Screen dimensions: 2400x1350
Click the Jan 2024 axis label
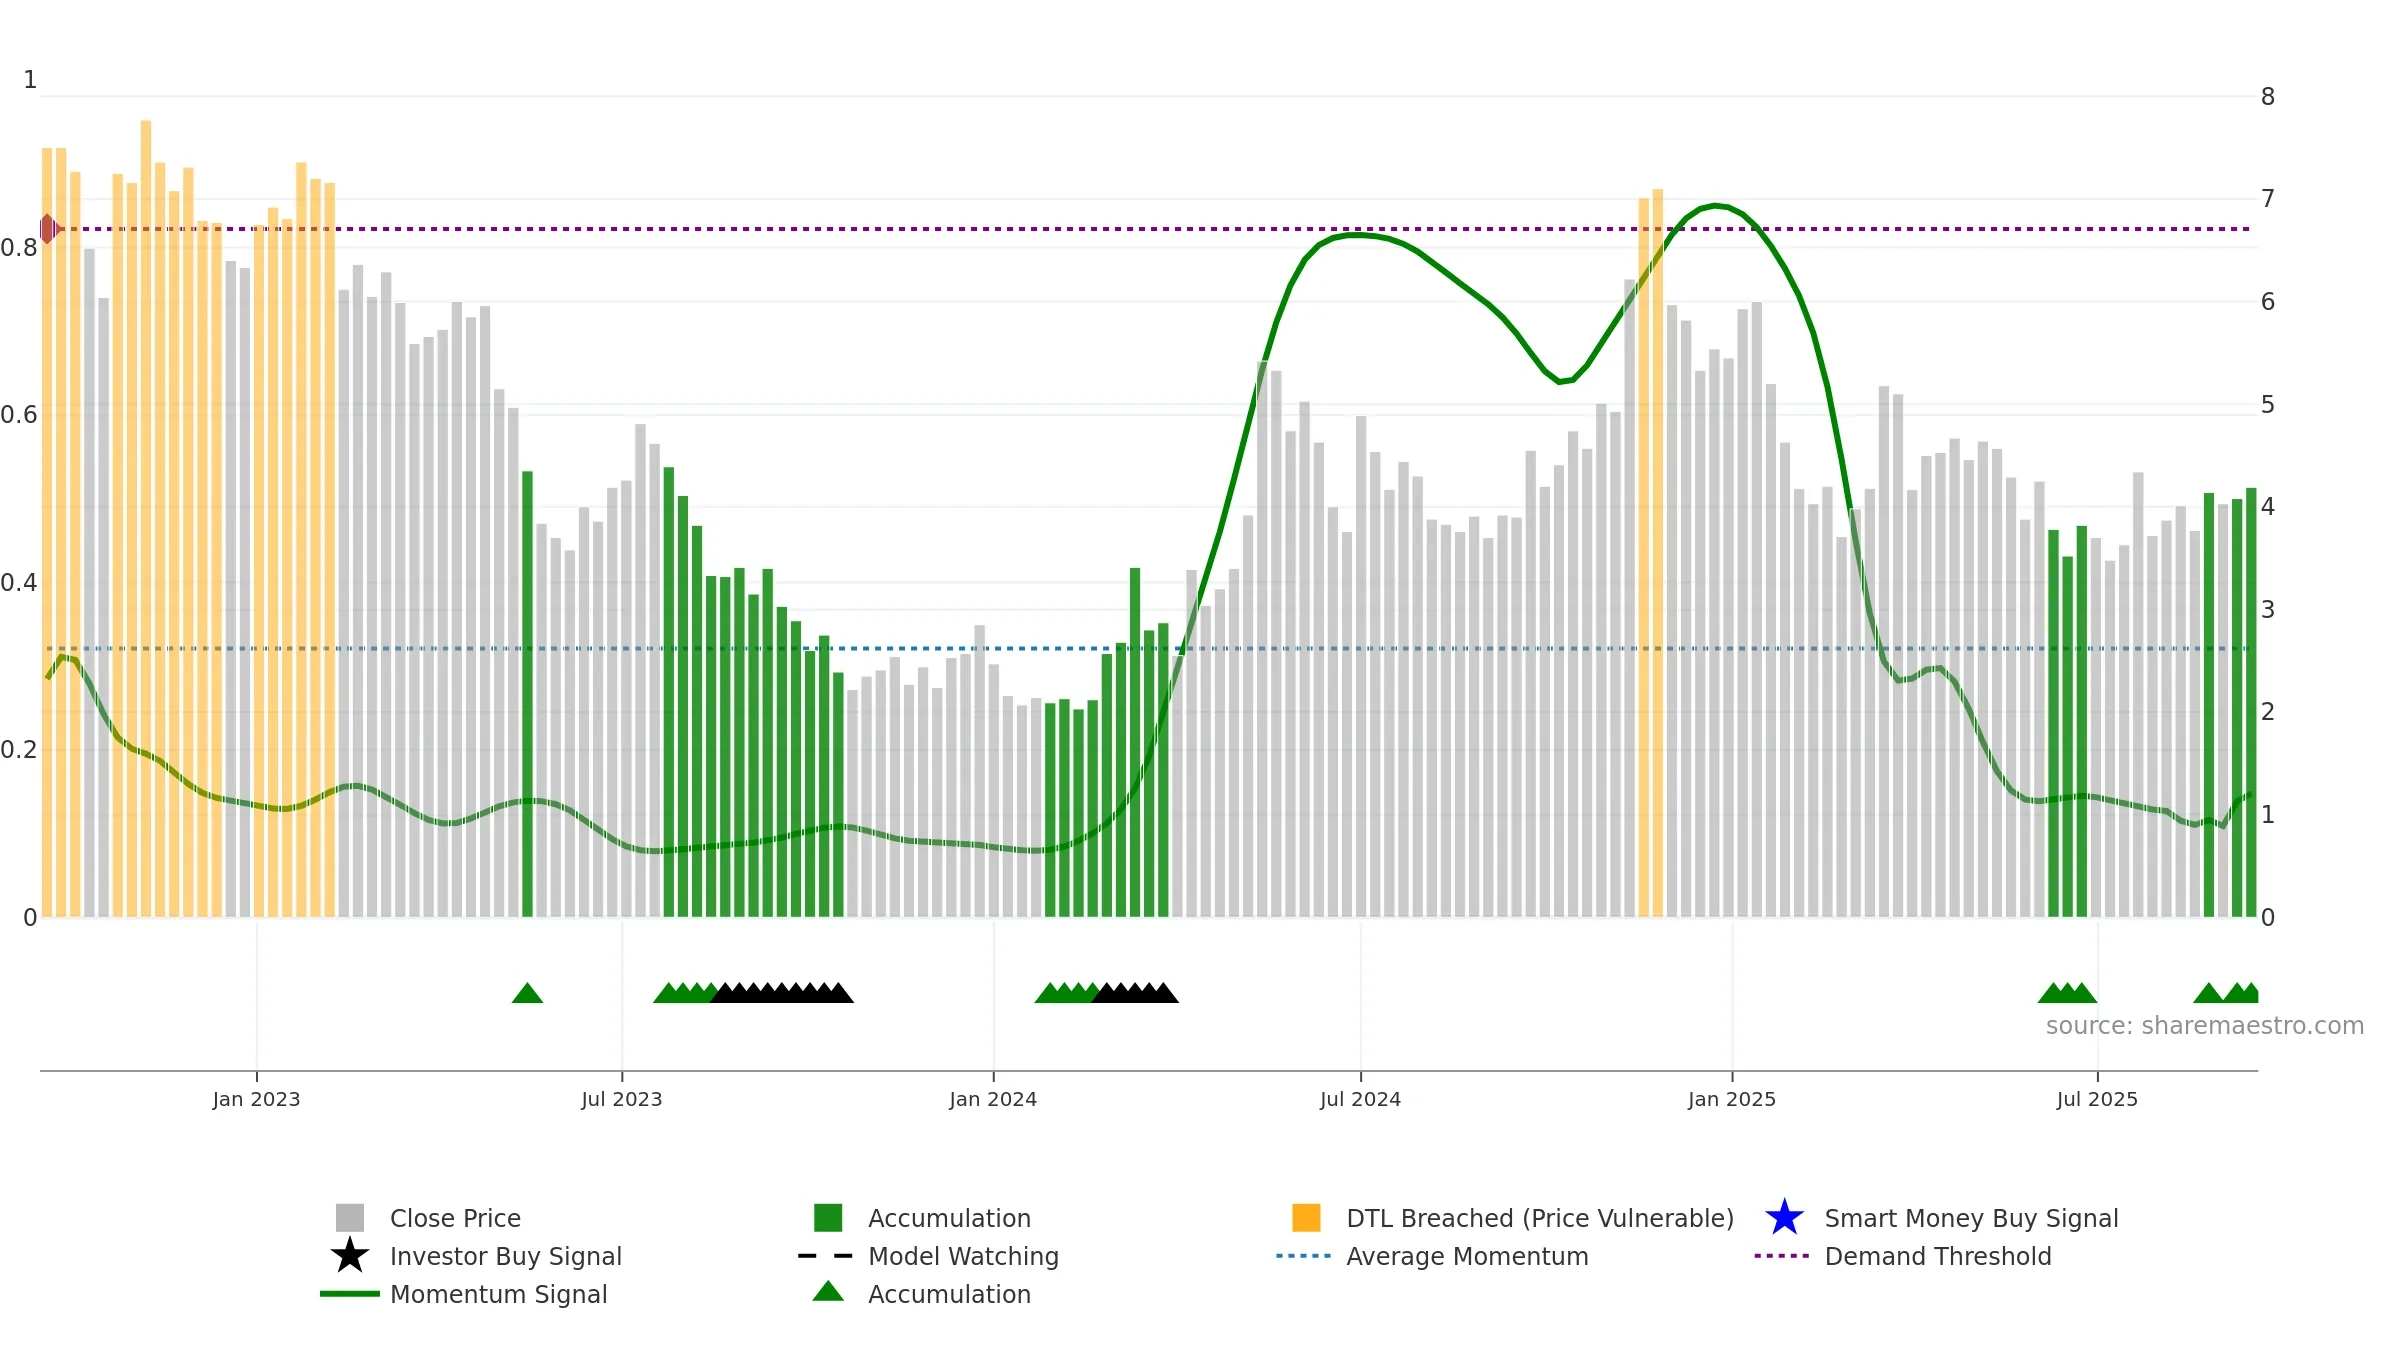pos(993,1100)
